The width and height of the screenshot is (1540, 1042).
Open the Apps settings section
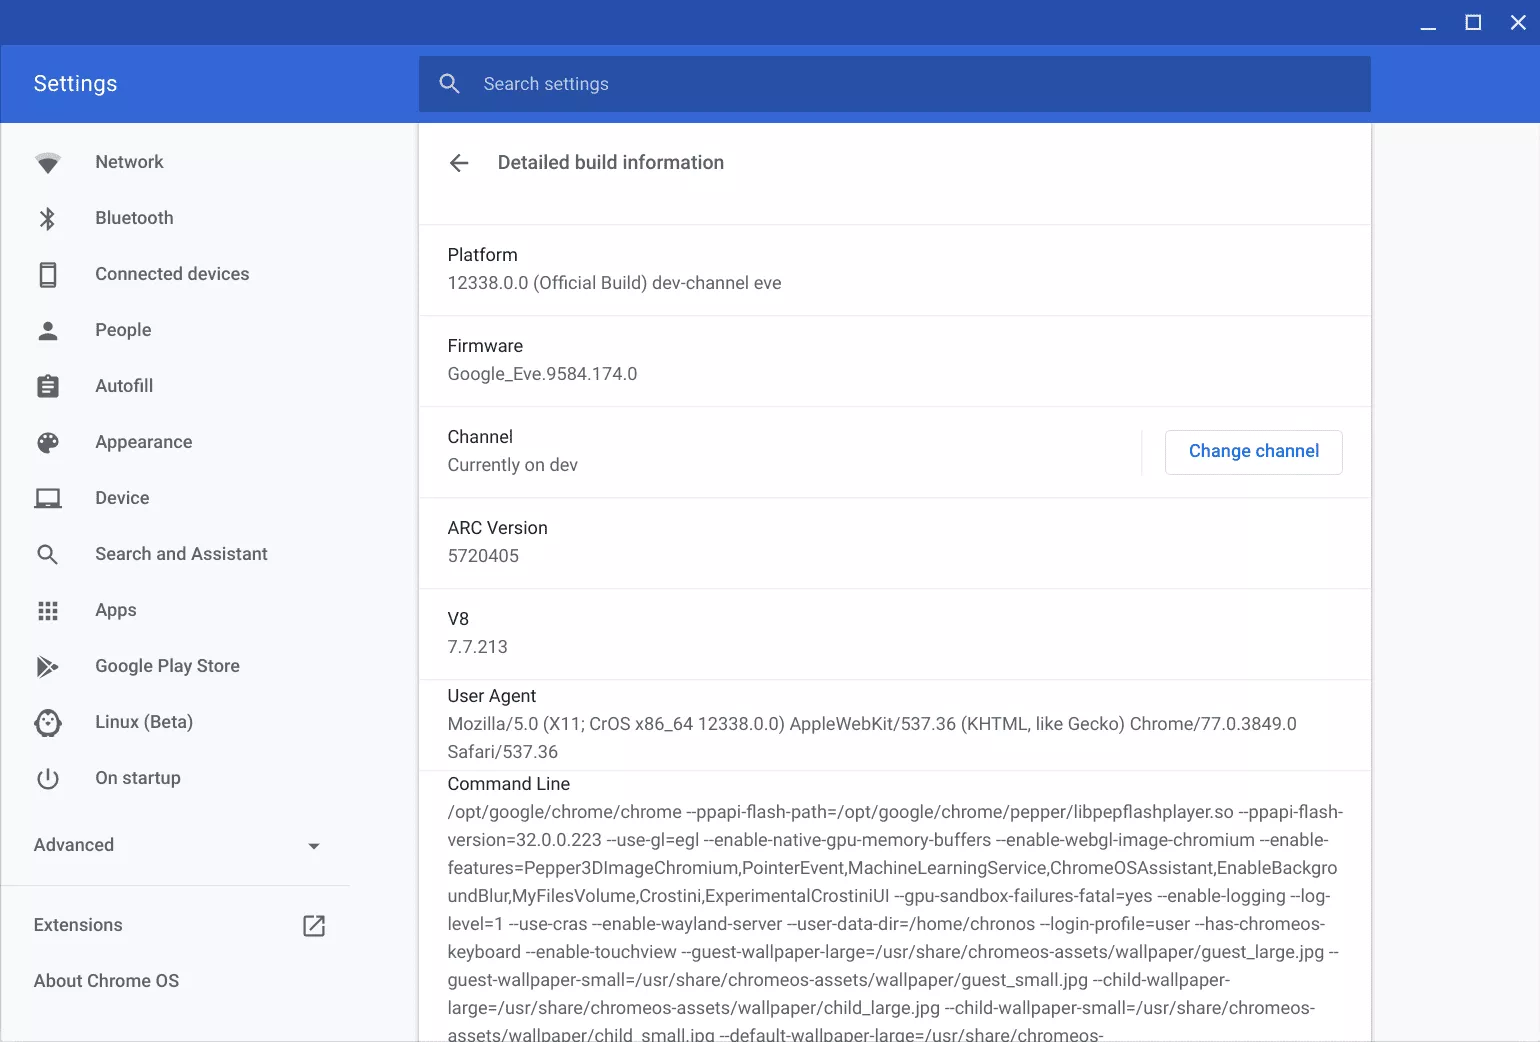[116, 610]
